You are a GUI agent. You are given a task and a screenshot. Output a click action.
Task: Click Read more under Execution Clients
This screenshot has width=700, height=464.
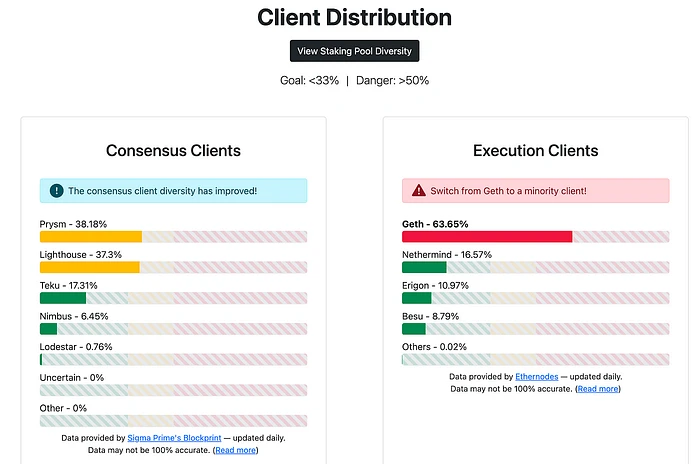click(598, 388)
